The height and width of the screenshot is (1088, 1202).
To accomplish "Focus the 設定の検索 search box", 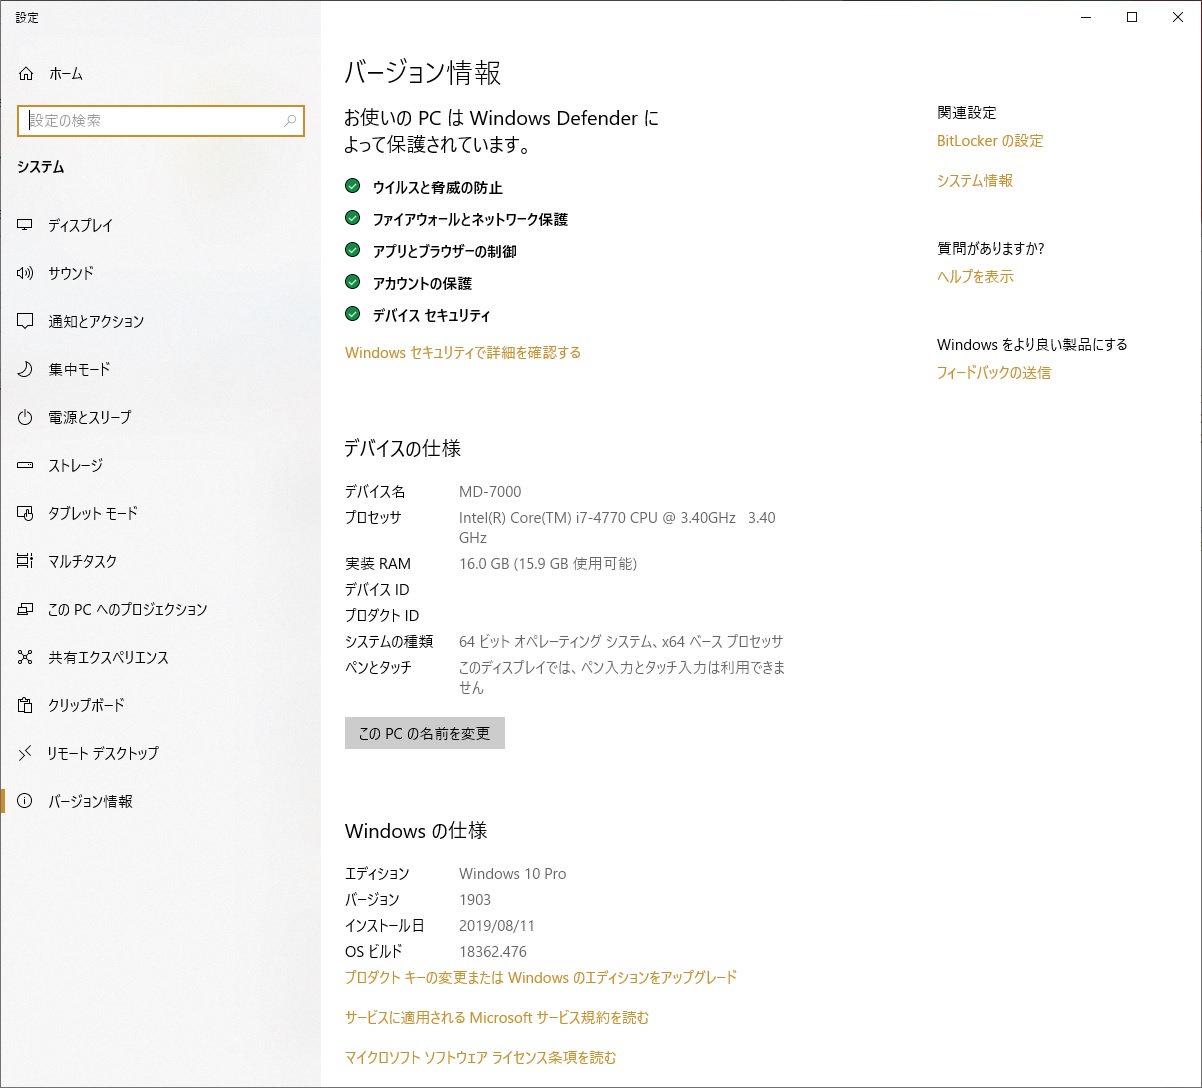I will [161, 121].
